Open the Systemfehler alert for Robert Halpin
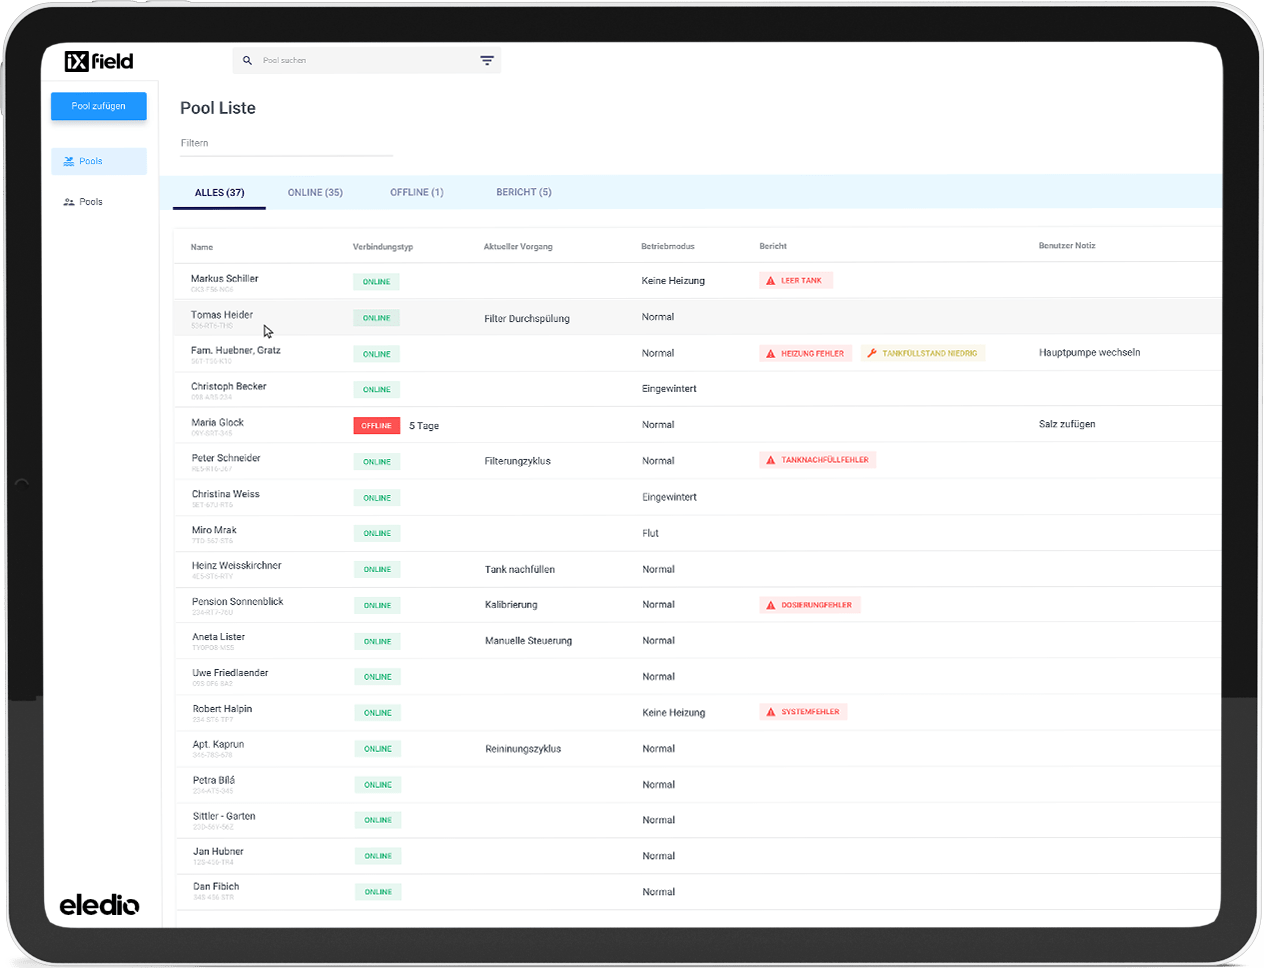This screenshot has height=969, width=1264. (x=803, y=712)
